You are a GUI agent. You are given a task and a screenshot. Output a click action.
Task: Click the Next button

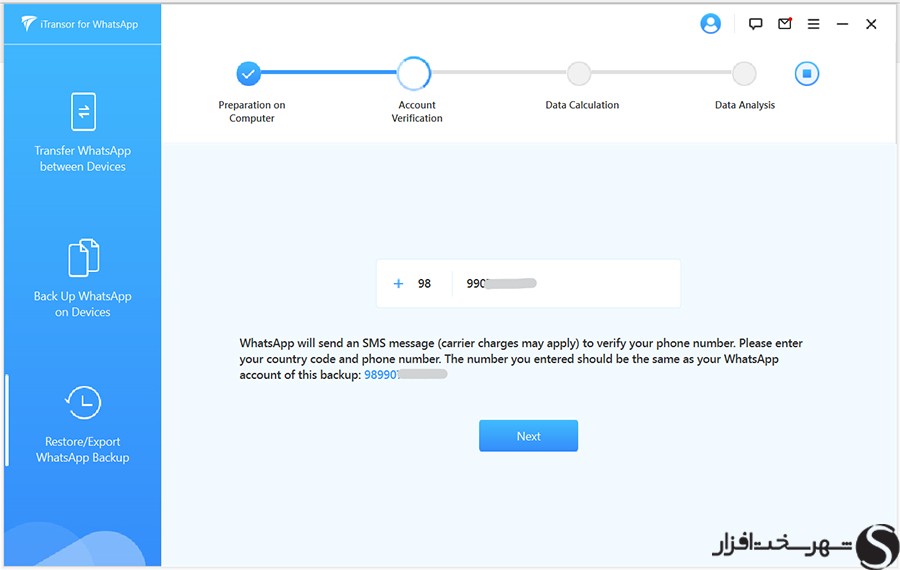(x=529, y=436)
